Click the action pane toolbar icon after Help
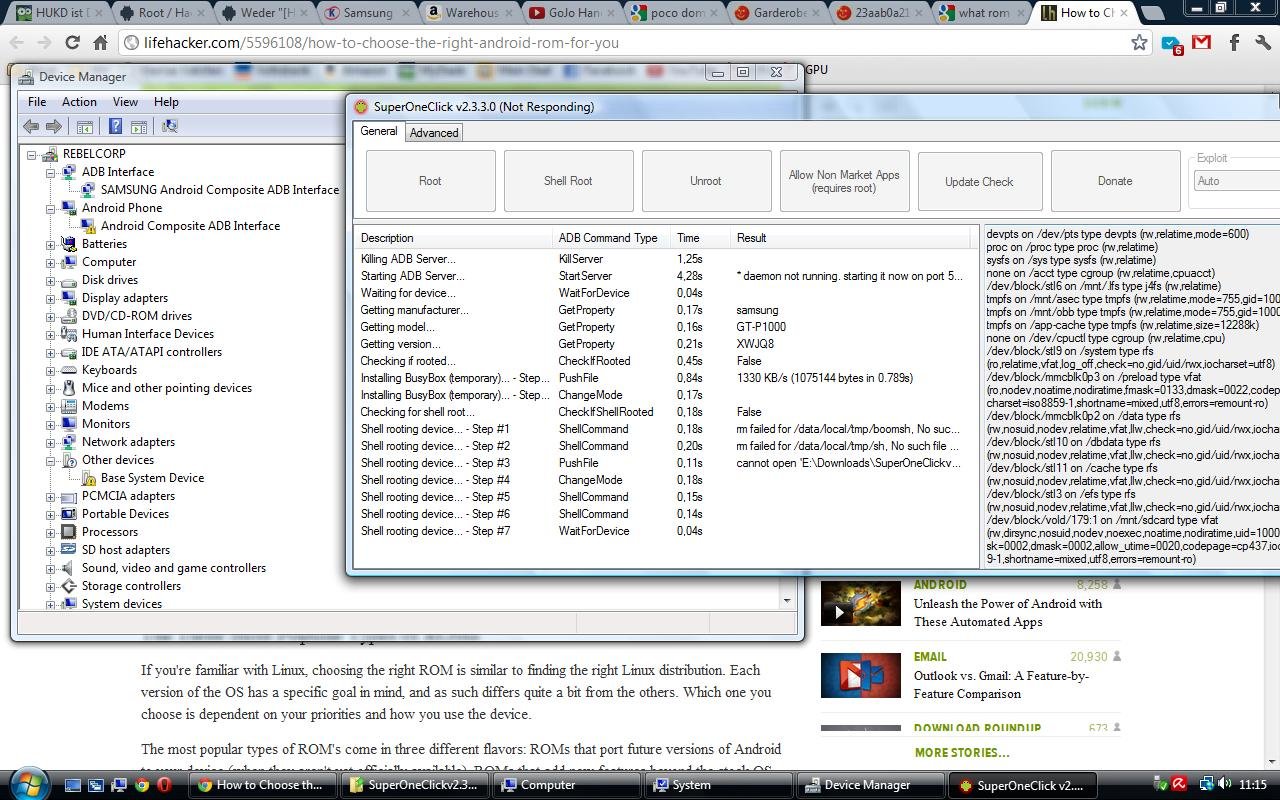The image size is (1280, 800). pos(139,126)
